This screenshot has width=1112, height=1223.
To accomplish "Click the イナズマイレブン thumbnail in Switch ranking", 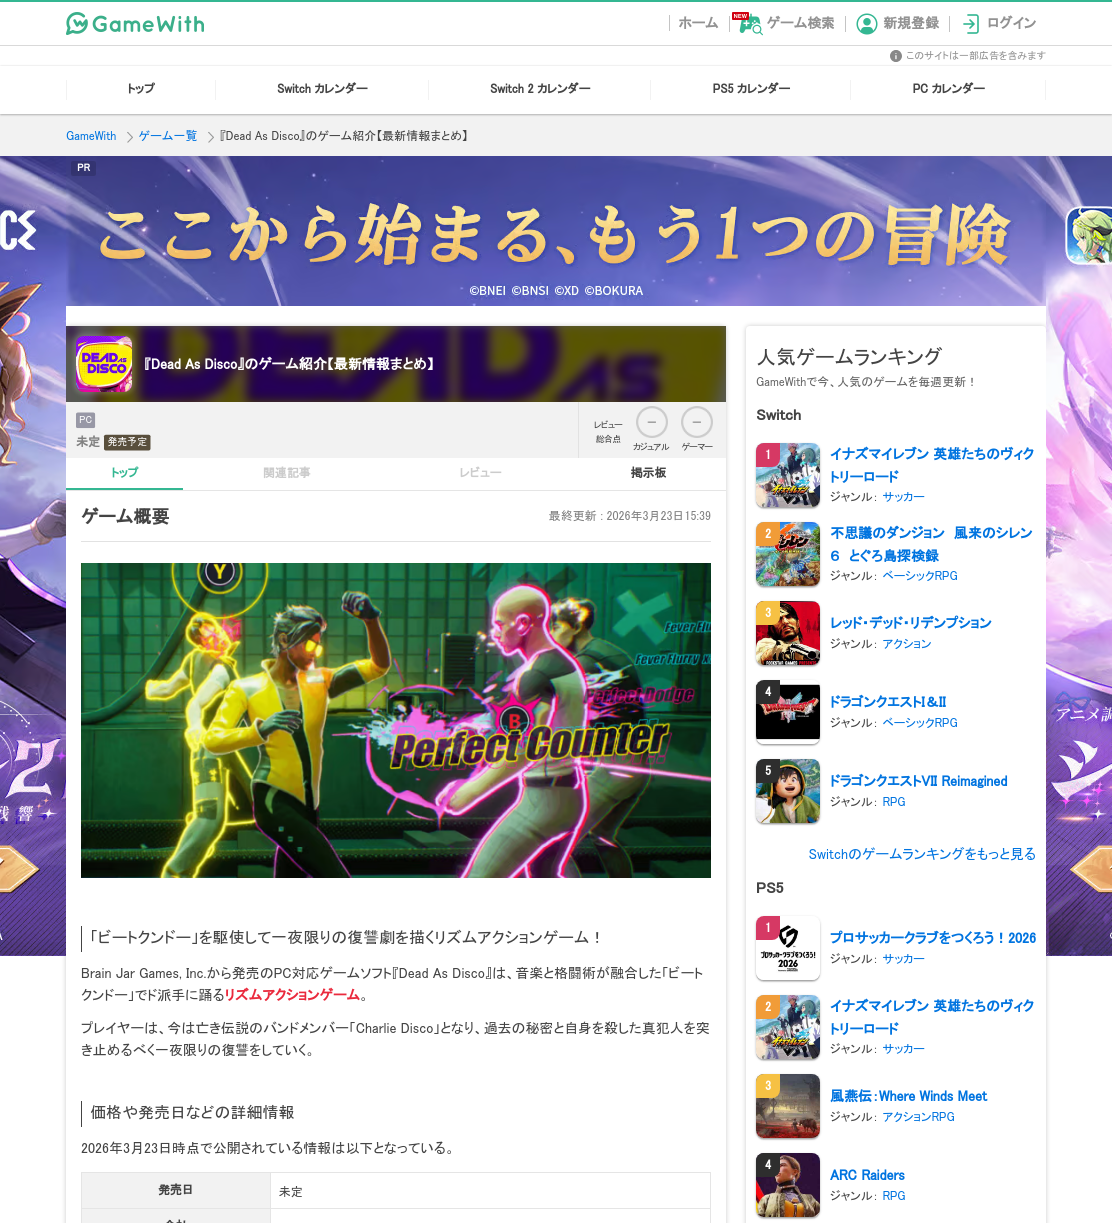I will [x=788, y=475].
